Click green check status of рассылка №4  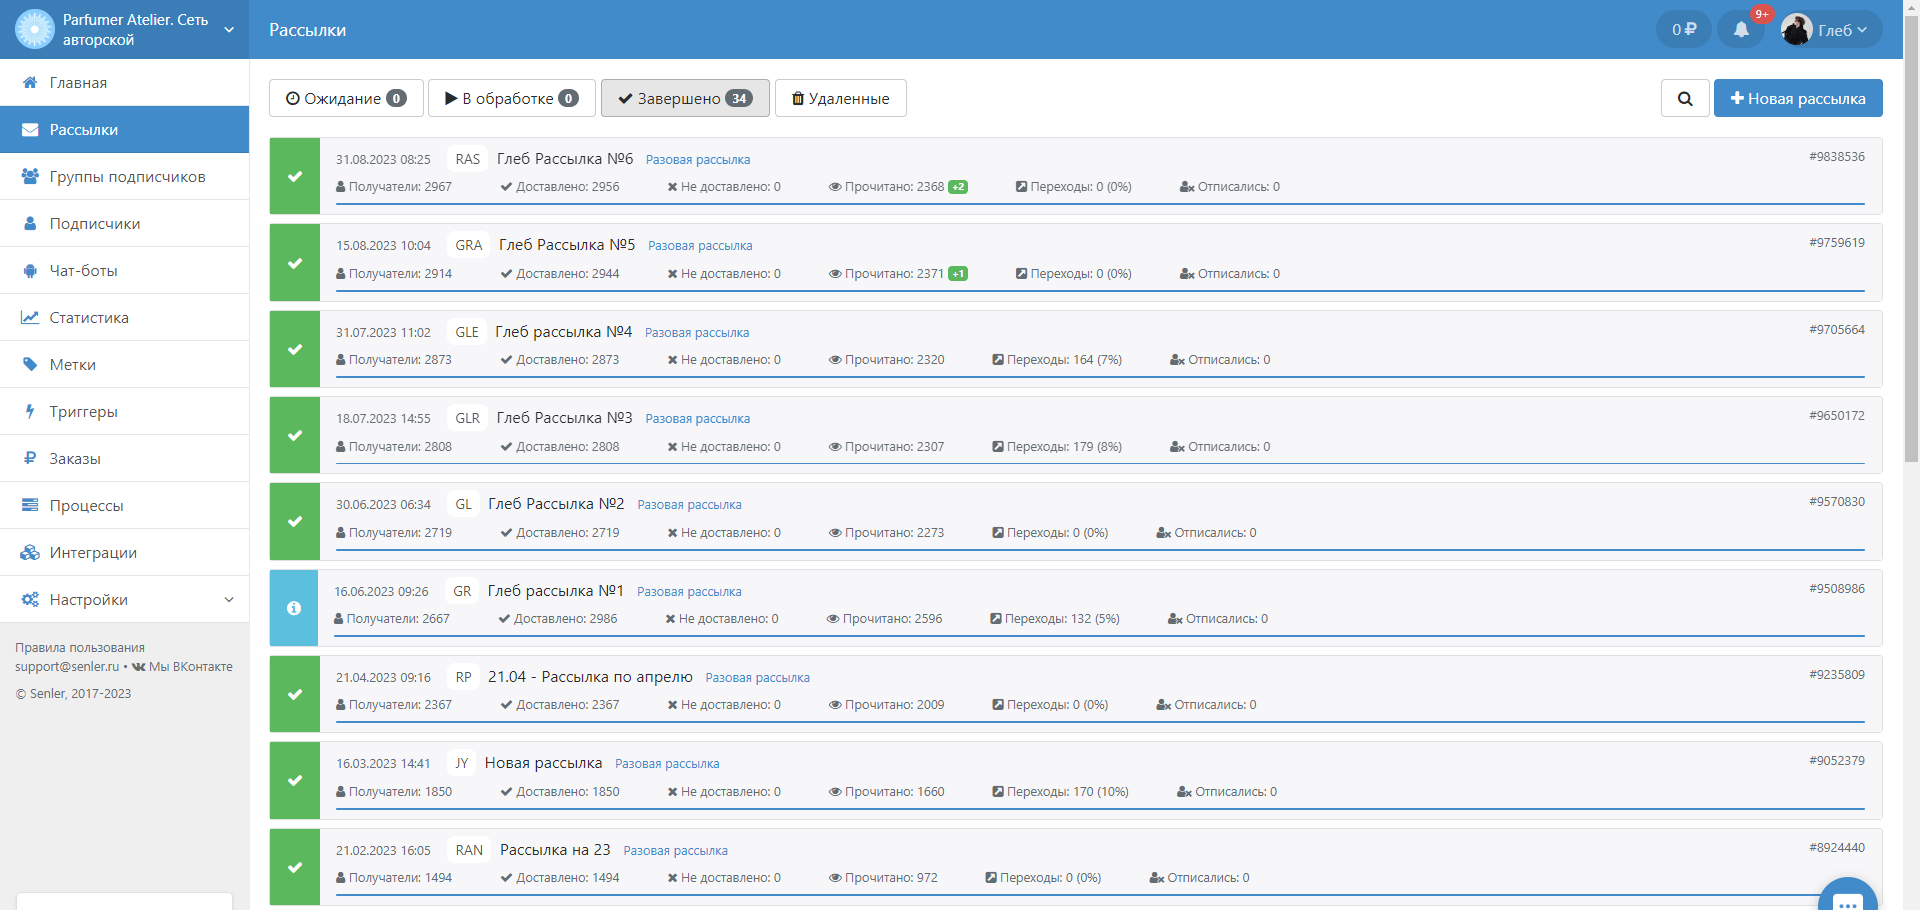pos(295,349)
